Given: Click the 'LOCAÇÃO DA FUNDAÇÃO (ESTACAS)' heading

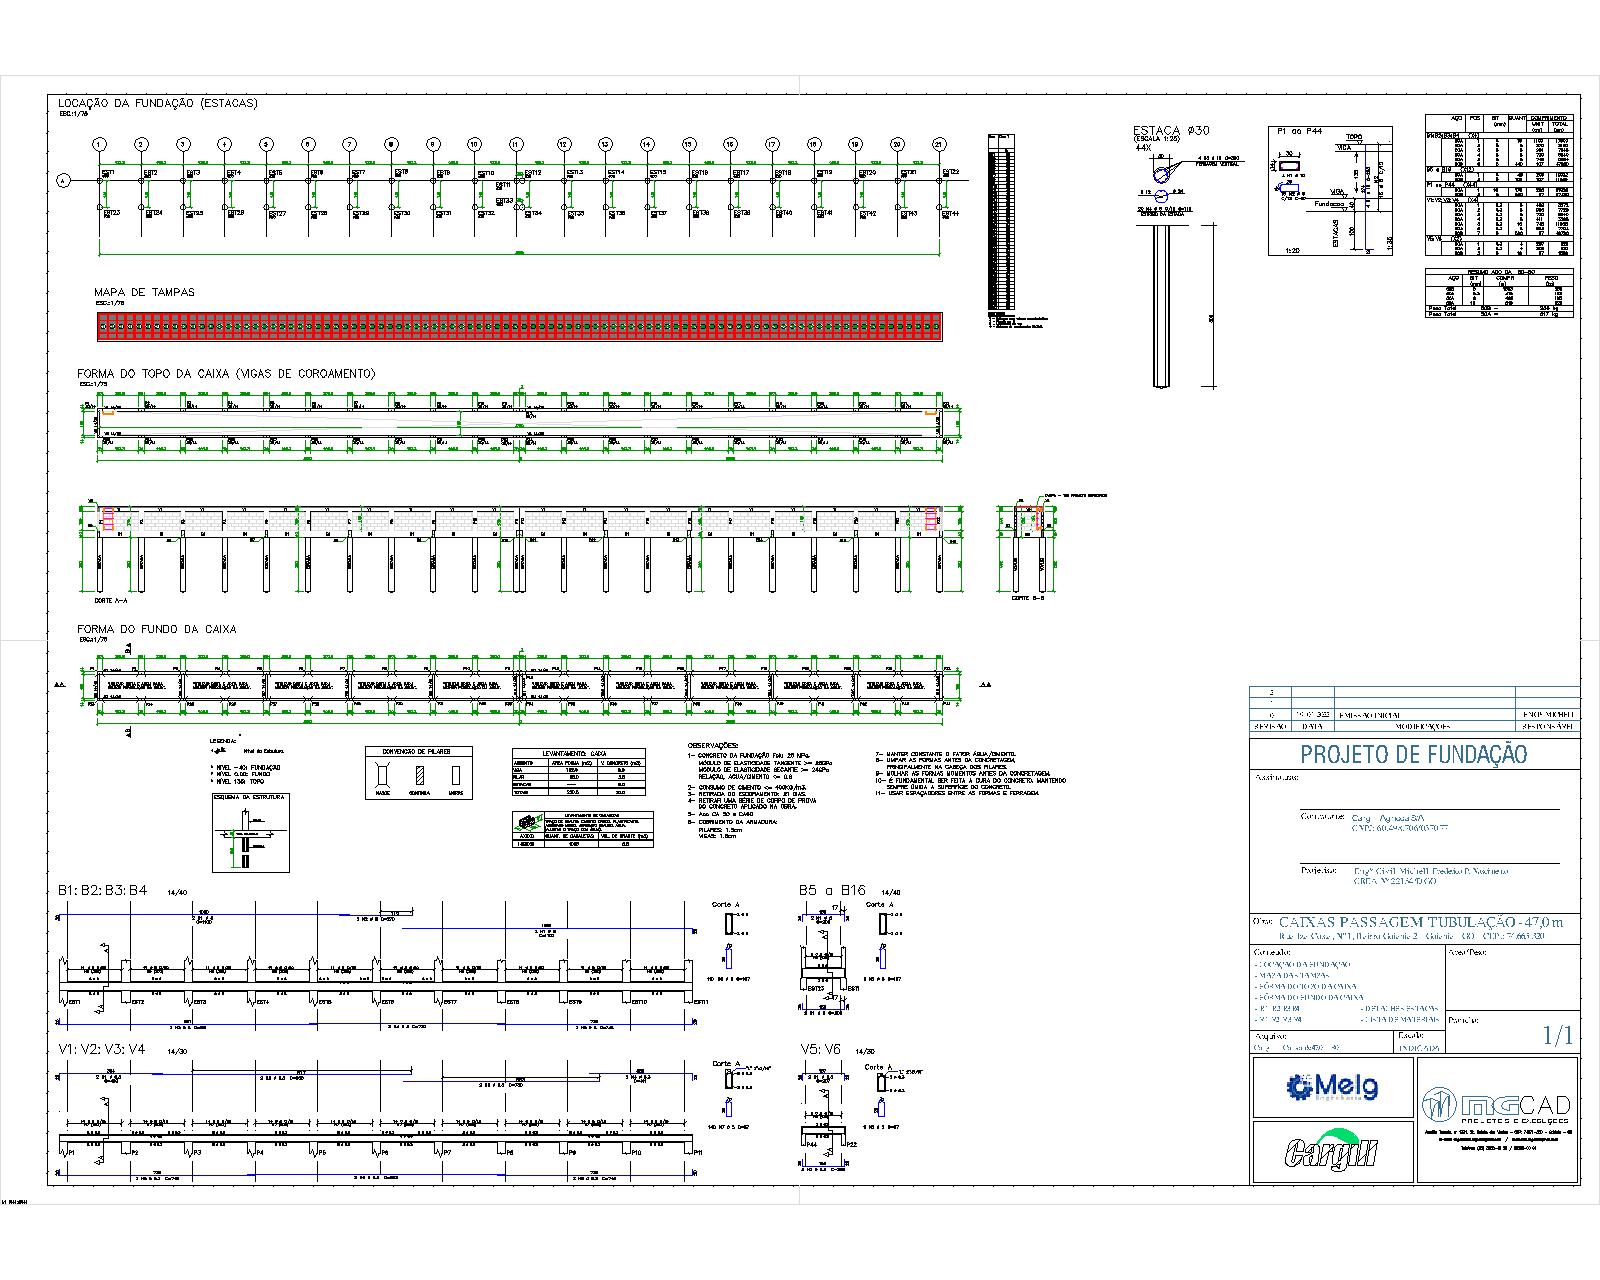Looking at the screenshot, I should pyautogui.click(x=158, y=103).
